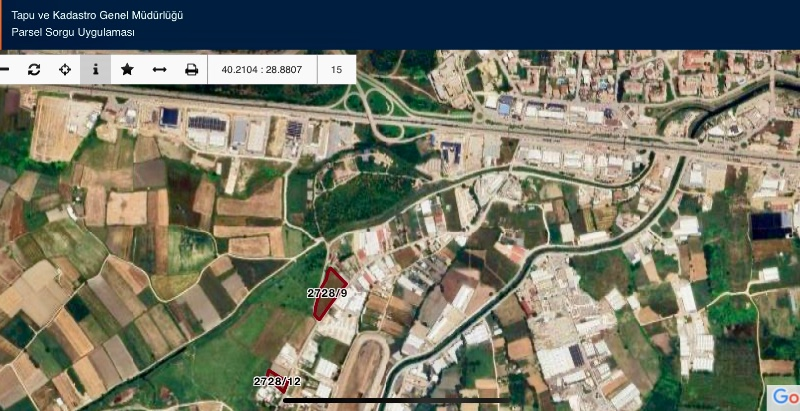The width and height of the screenshot is (800, 411).
Task: Print the map with printer icon
Action: tap(191, 70)
